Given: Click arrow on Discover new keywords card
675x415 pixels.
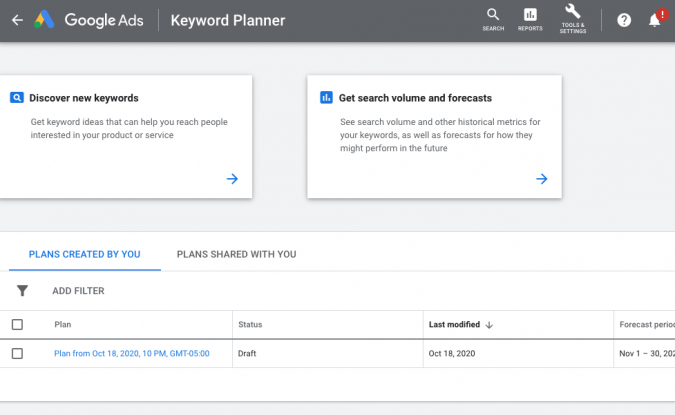Looking at the screenshot, I should pyautogui.click(x=232, y=179).
